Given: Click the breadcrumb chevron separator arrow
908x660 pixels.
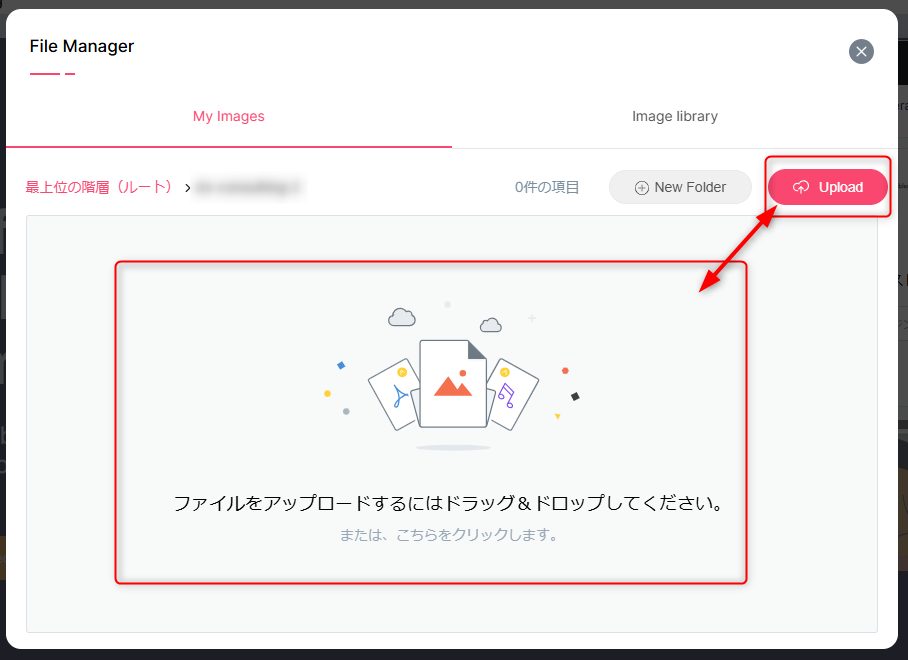Looking at the screenshot, I should point(186,188).
